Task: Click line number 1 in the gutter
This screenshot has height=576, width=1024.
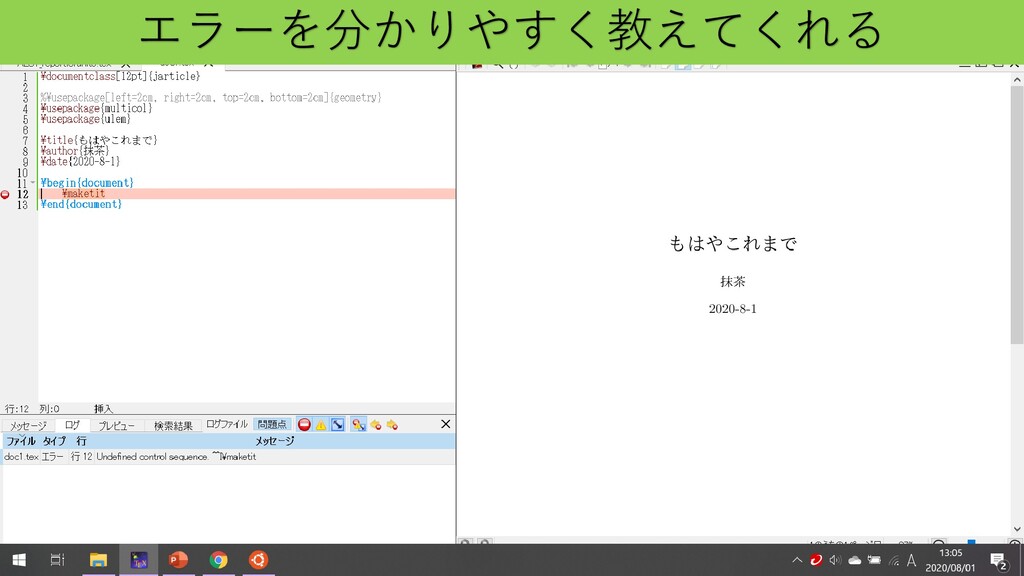Action: (25, 76)
